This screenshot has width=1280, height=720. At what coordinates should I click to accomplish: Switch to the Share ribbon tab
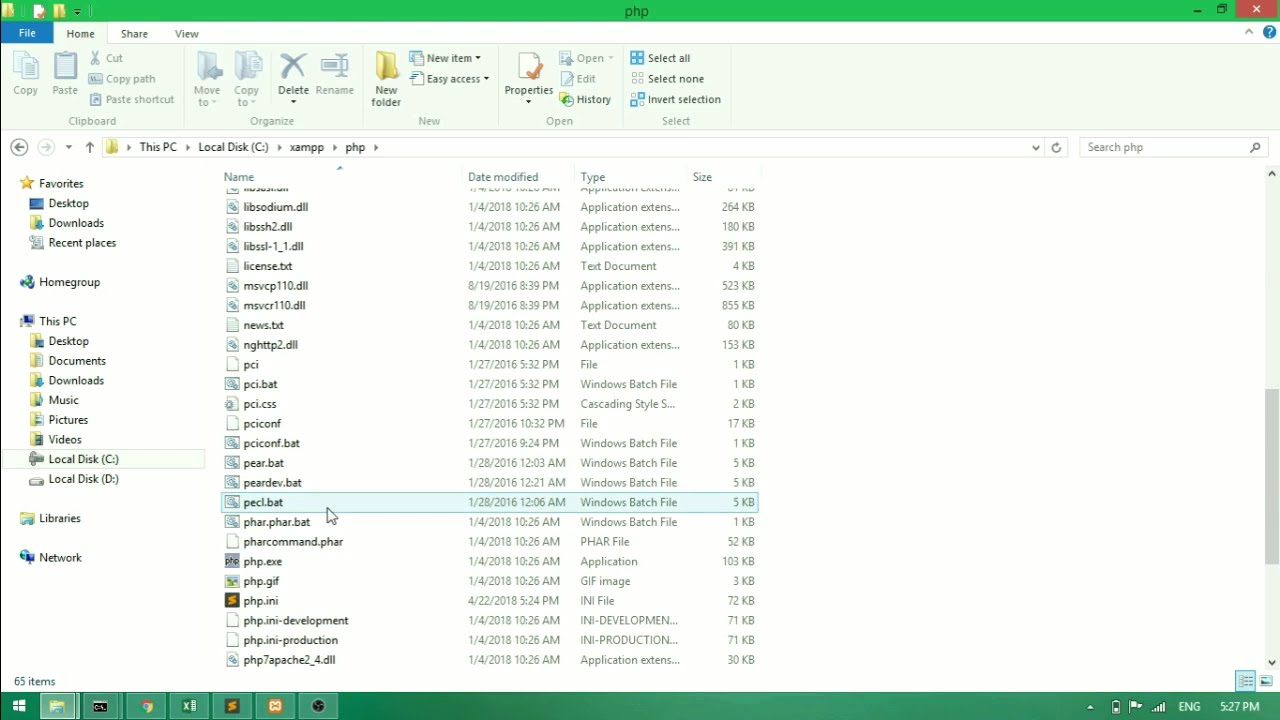click(134, 34)
